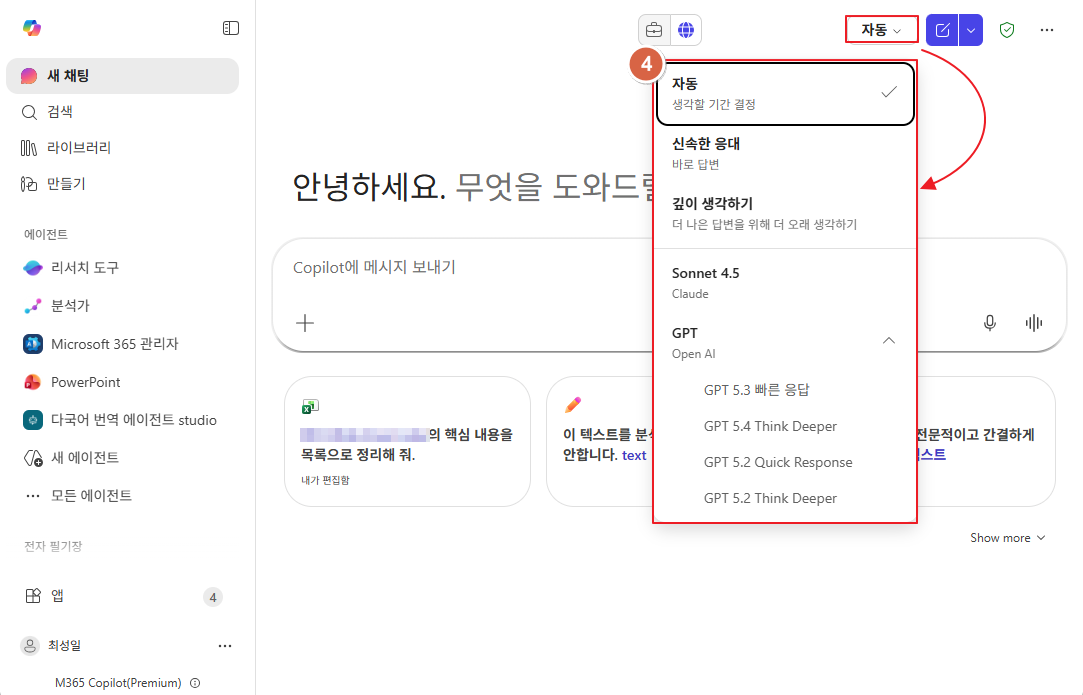This screenshot has height=695, width=1083.
Task: Click M365 Copilot(Premium) label
Action: 118,683
